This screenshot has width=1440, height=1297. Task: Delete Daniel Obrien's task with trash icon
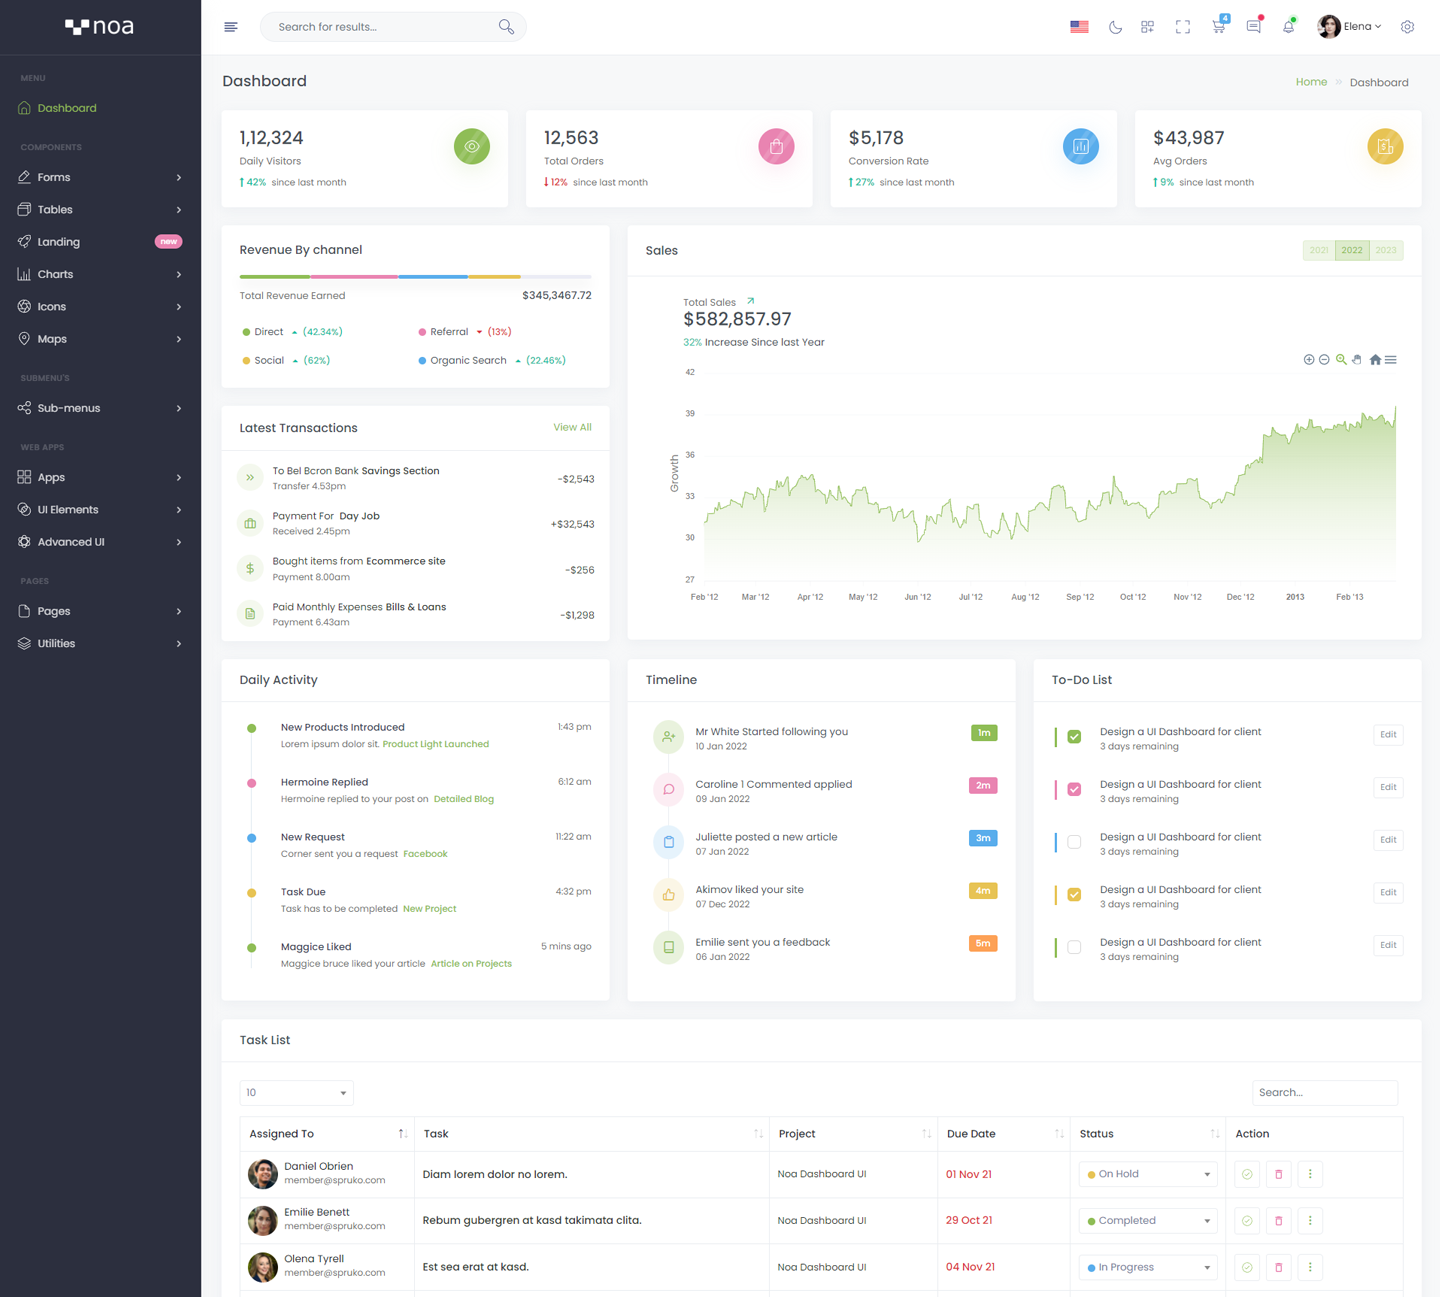(1278, 1174)
